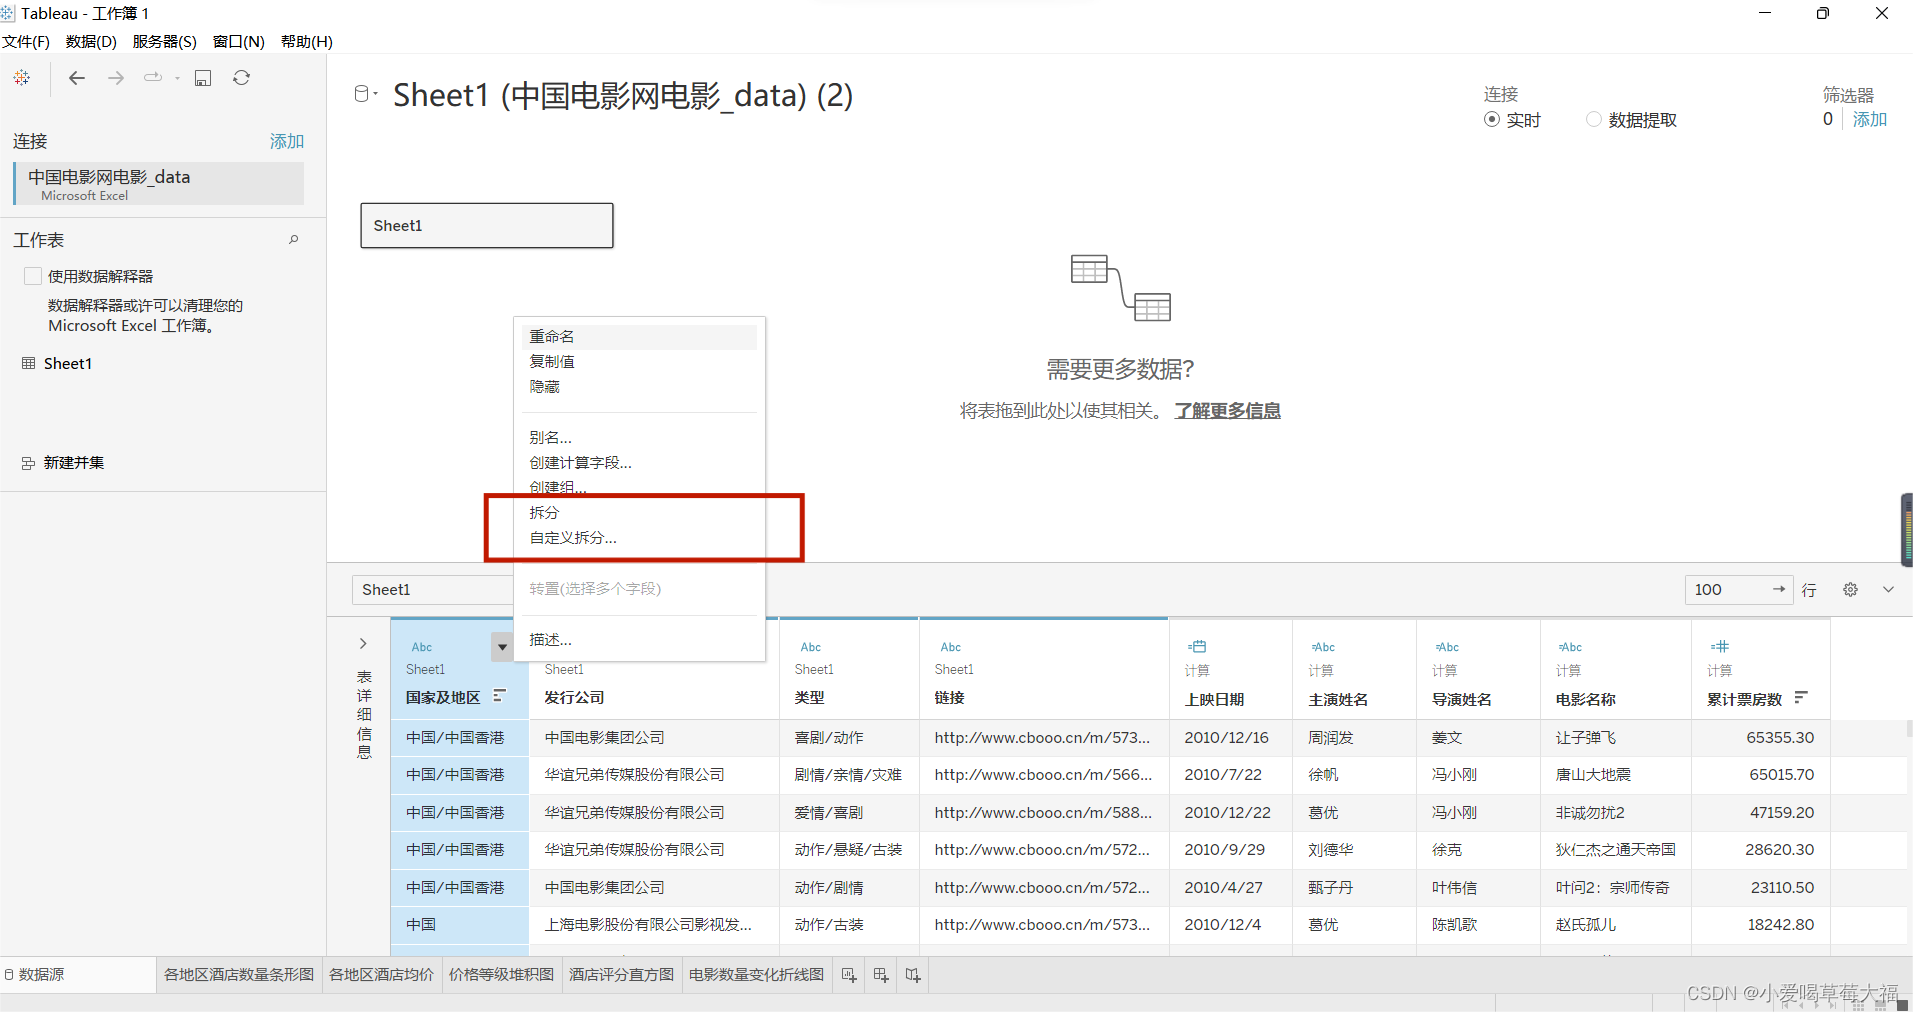
Task: Open the data source cylinder icon beside title
Action: tap(362, 94)
